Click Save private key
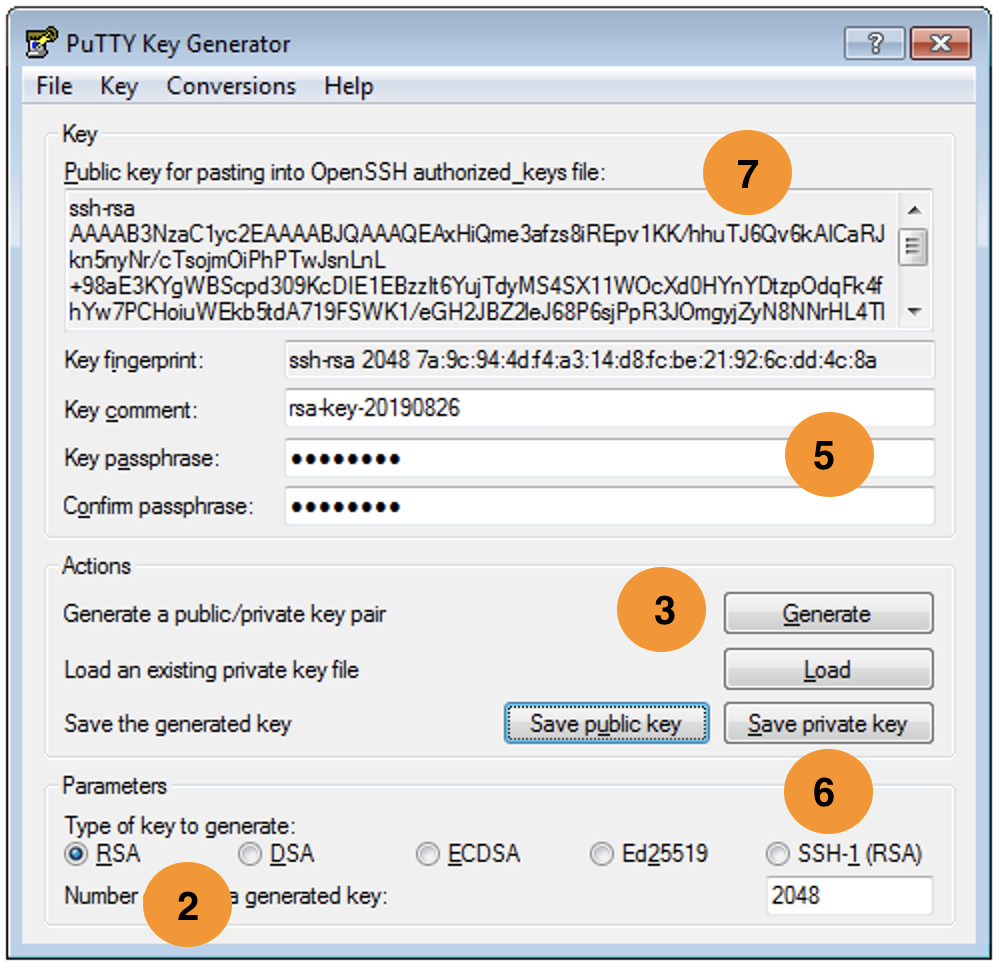Screen dimensions: 1002x968 tap(828, 723)
